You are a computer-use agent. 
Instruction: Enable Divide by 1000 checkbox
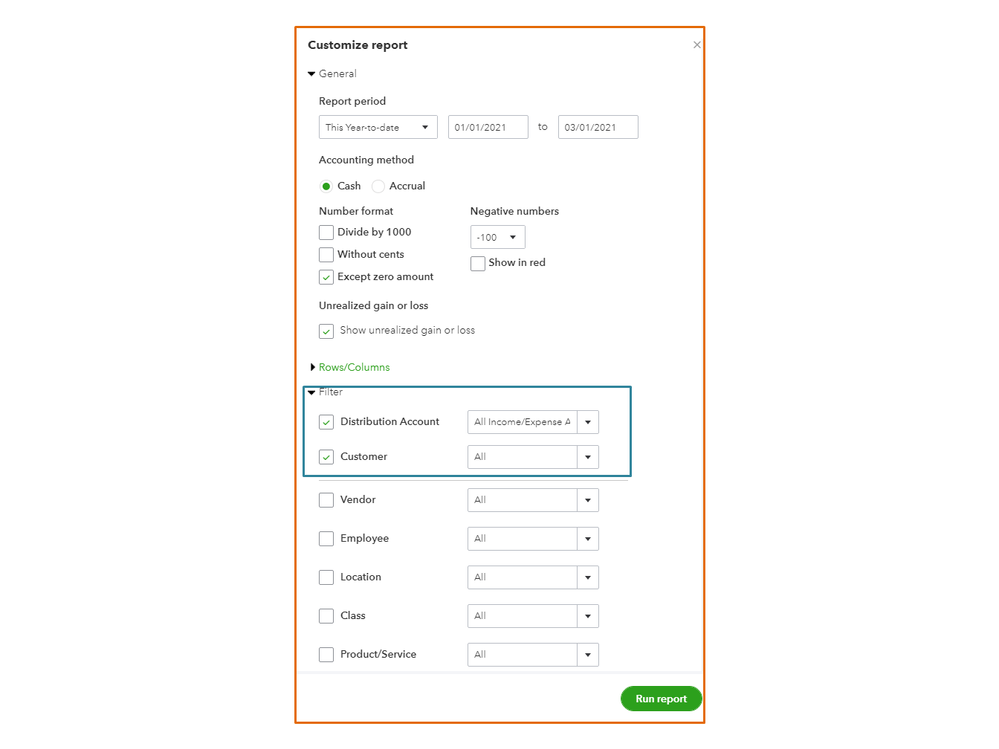pos(326,232)
